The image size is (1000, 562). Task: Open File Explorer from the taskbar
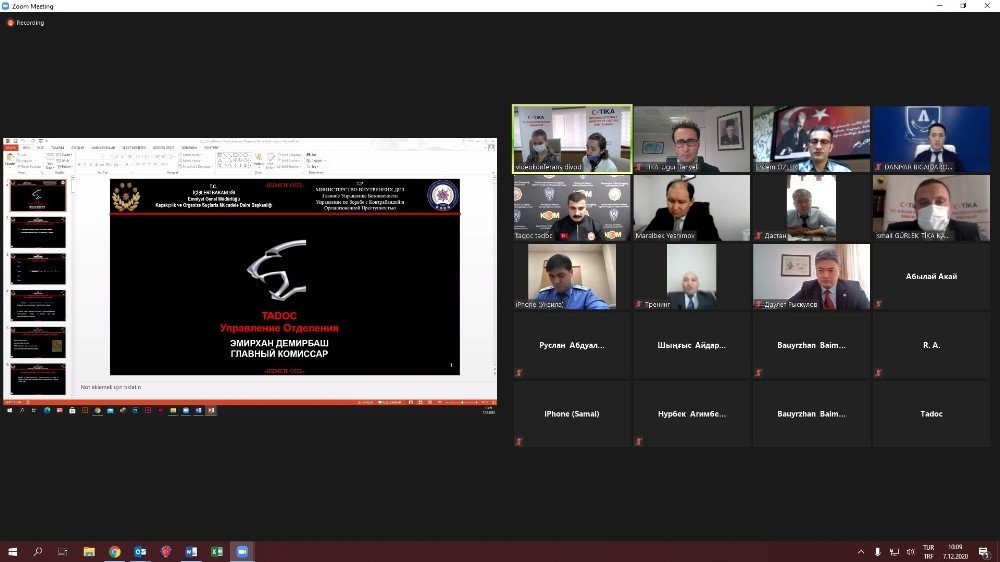click(89, 551)
